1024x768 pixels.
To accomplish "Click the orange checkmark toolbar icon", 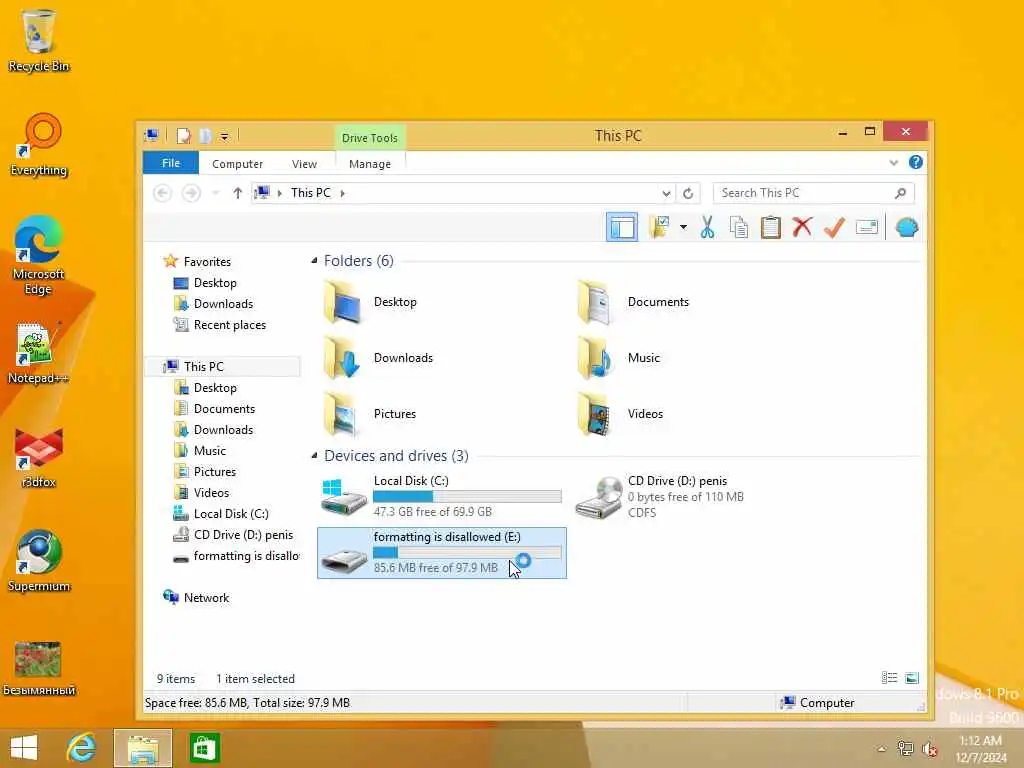I will coord(834,227).
